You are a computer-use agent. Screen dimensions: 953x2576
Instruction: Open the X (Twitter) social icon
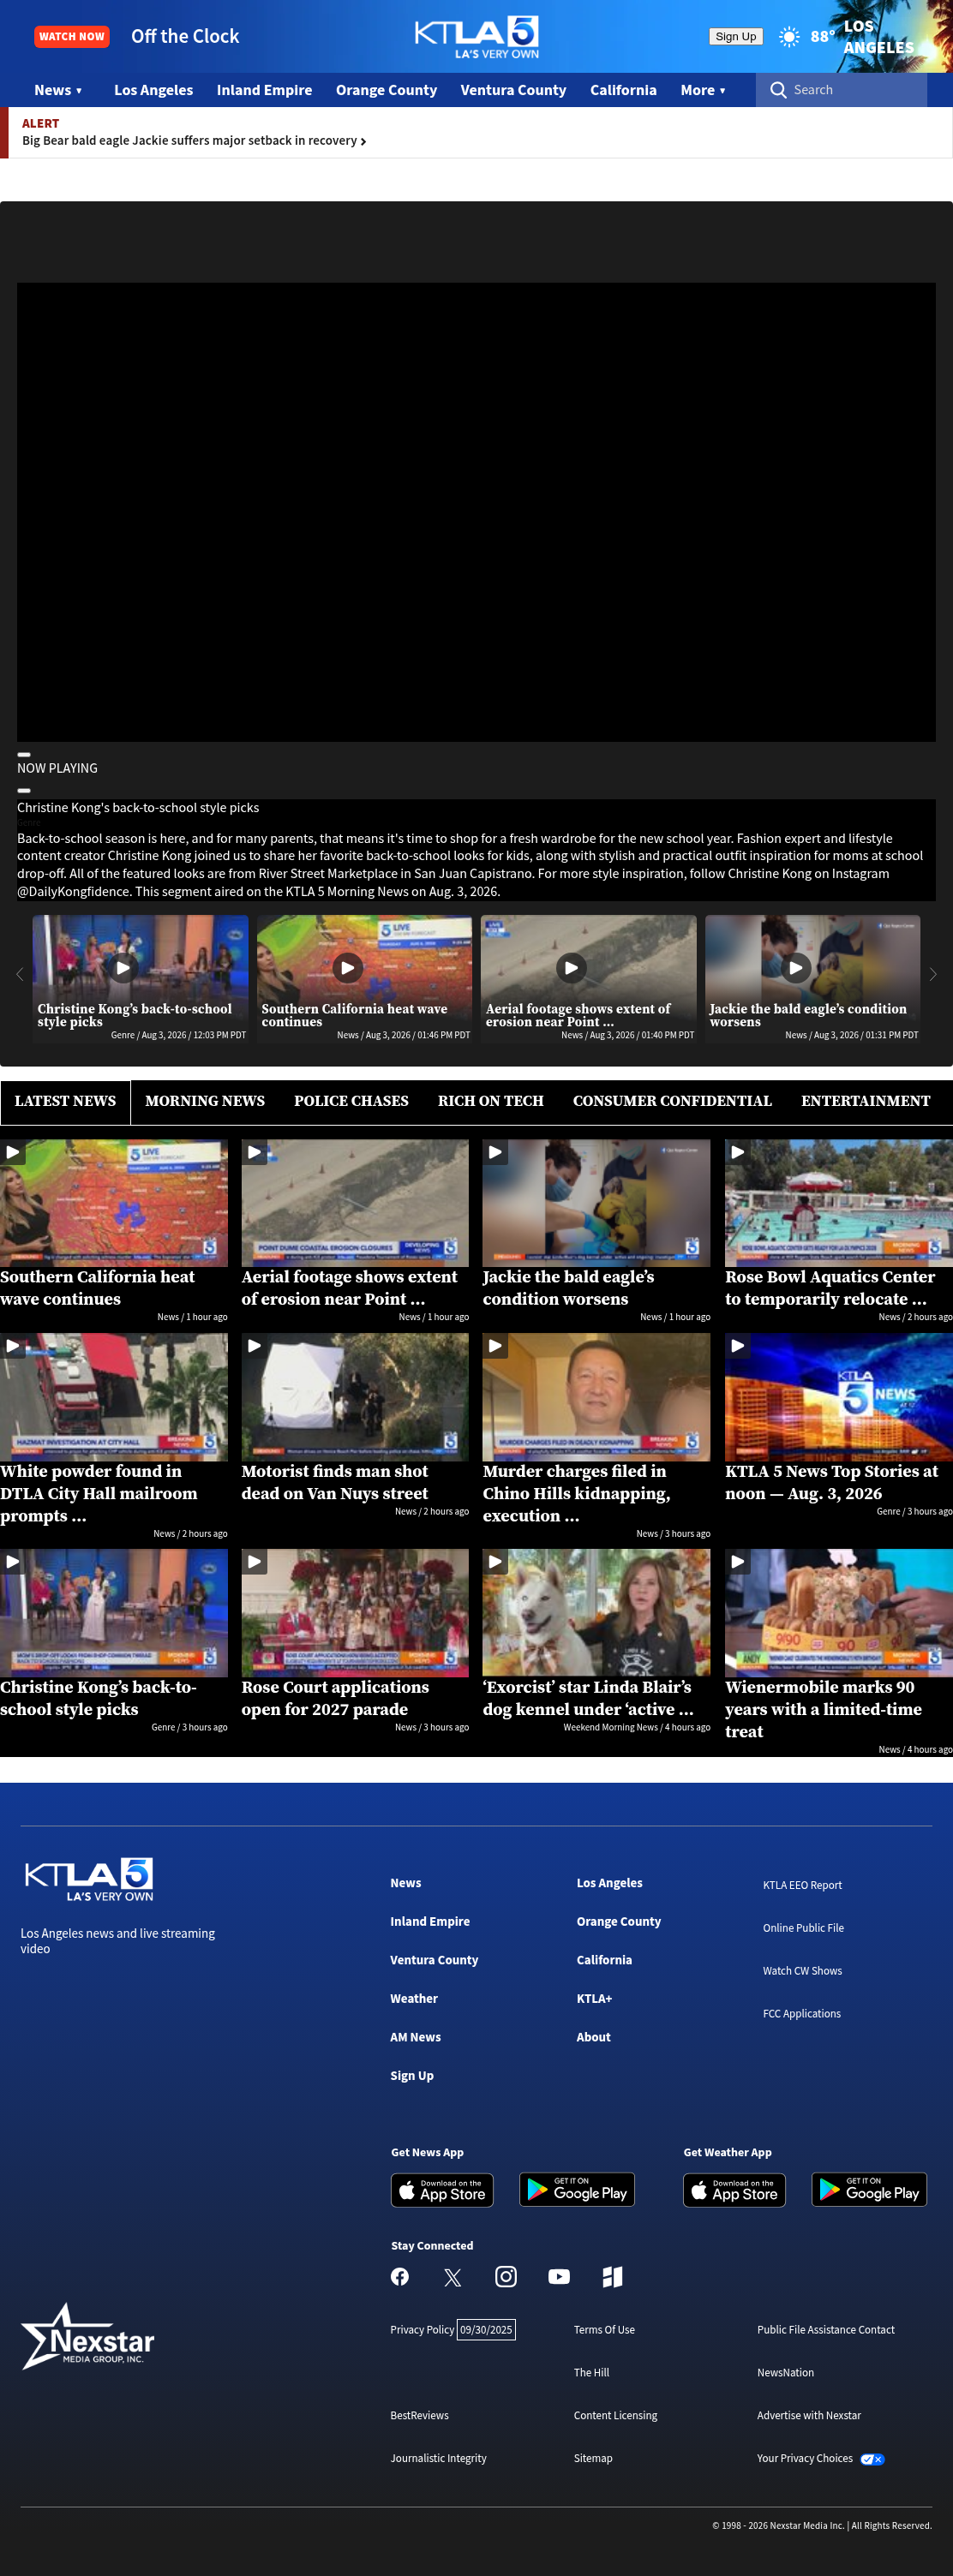click(x=453, y=2277)
